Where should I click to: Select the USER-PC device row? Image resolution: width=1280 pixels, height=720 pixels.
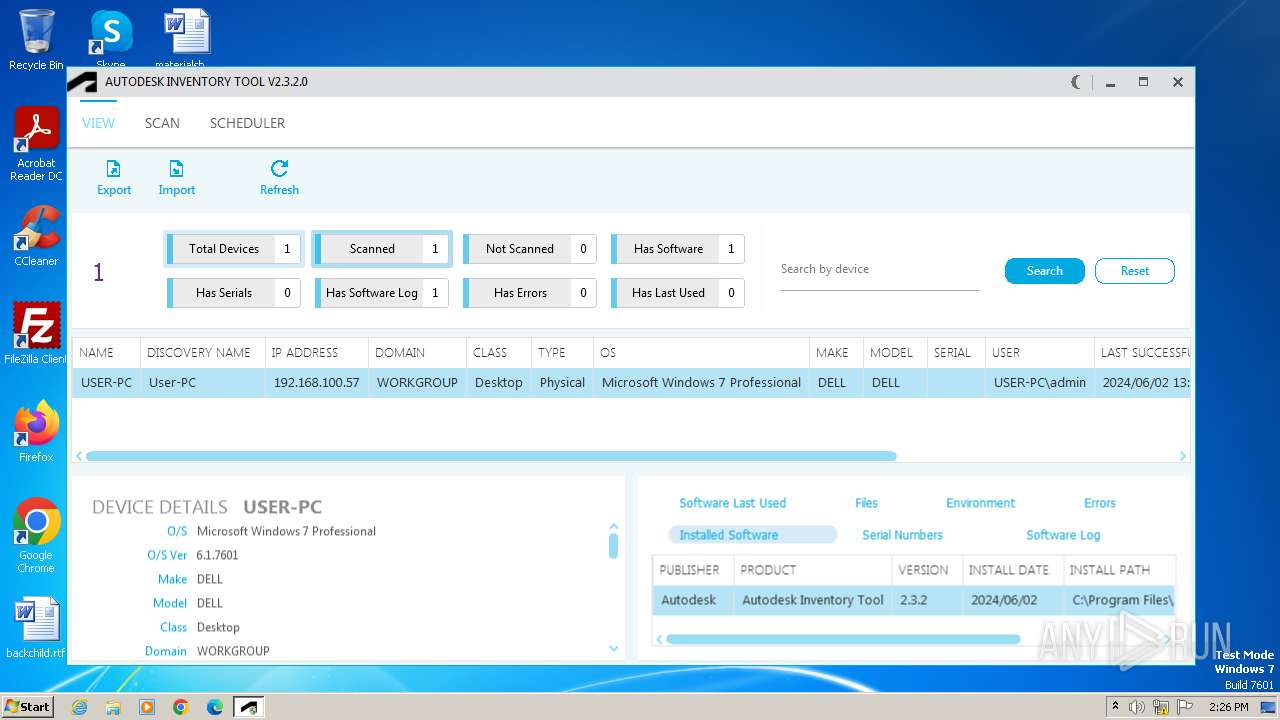pyautogui.click(x=631, y=383)
